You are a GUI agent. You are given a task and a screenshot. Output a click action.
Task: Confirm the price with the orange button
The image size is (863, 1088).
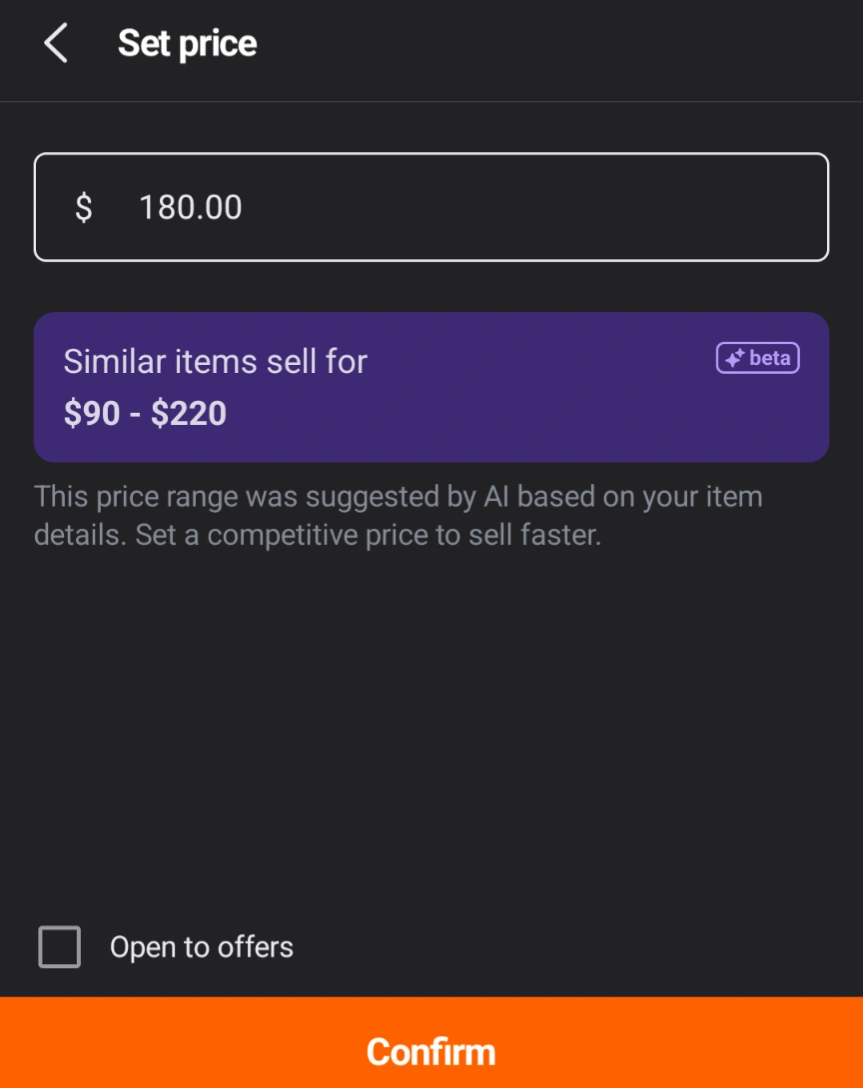click(x=432, y=1042)
